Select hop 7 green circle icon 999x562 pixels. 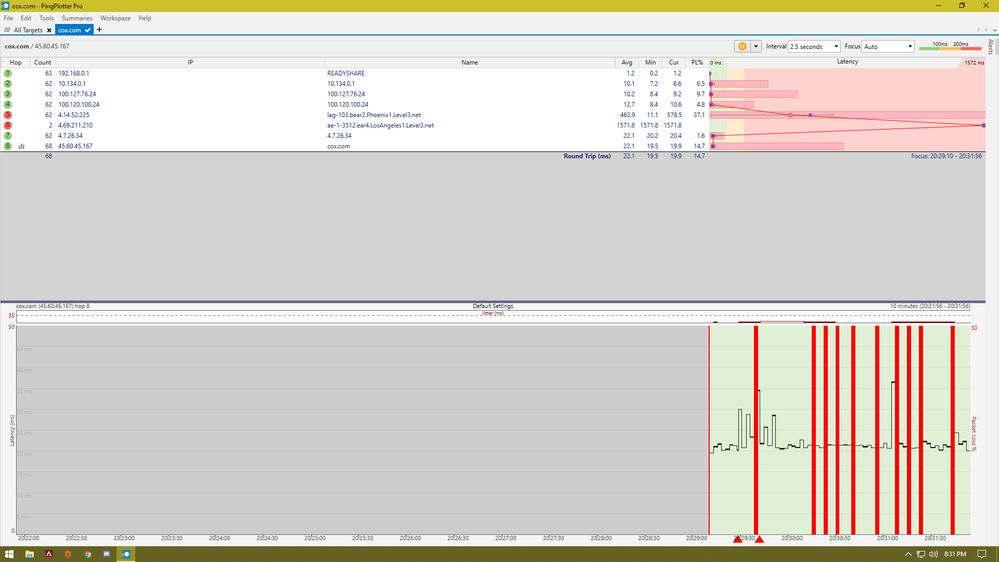(8, 136)
